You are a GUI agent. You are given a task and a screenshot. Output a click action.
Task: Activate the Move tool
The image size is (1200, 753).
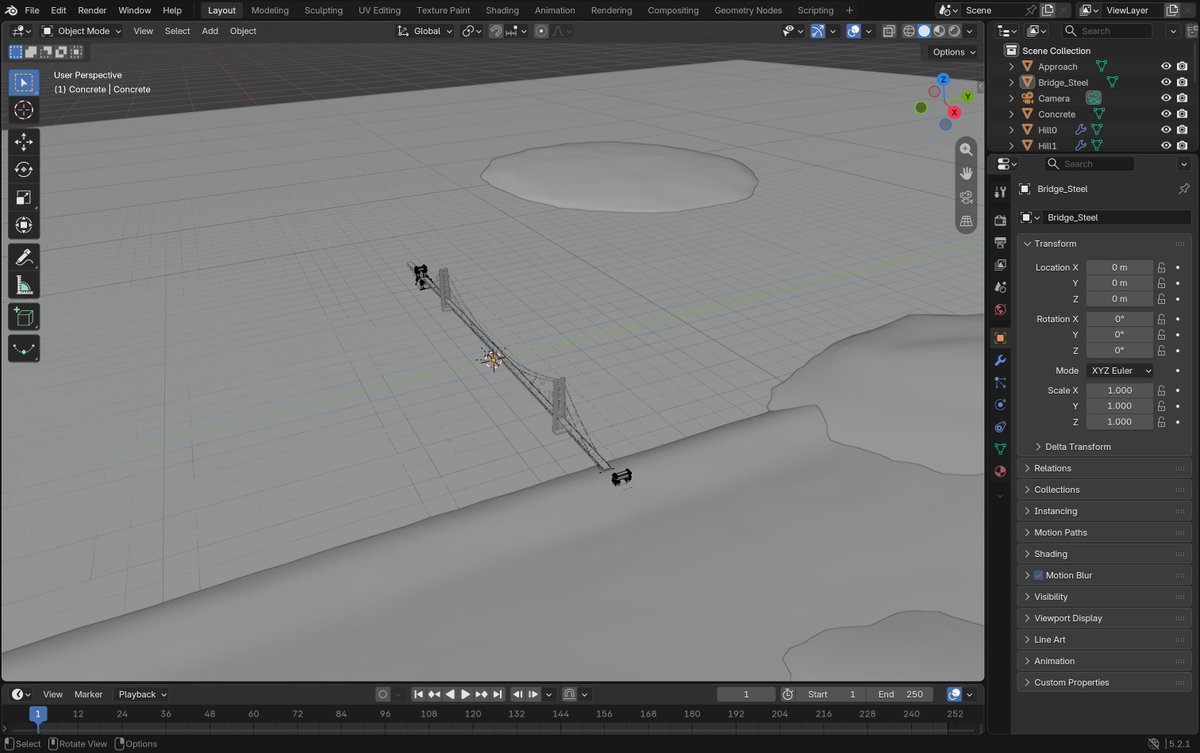coord(24,143)
